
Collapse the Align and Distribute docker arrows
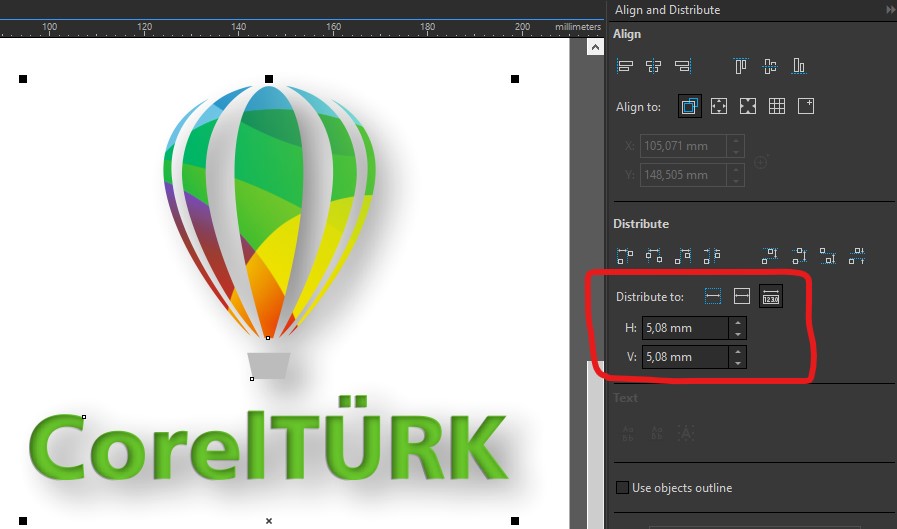coord(890,10)
